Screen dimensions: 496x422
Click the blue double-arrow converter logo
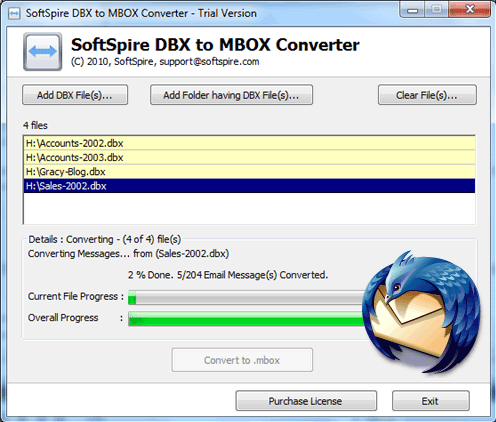pyautogui.click(x=42, y=51)
